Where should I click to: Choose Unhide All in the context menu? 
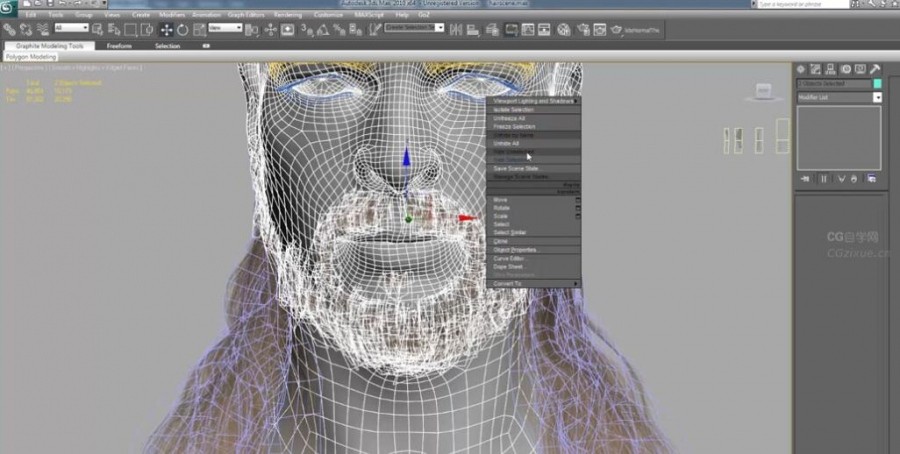pos(534,143)
